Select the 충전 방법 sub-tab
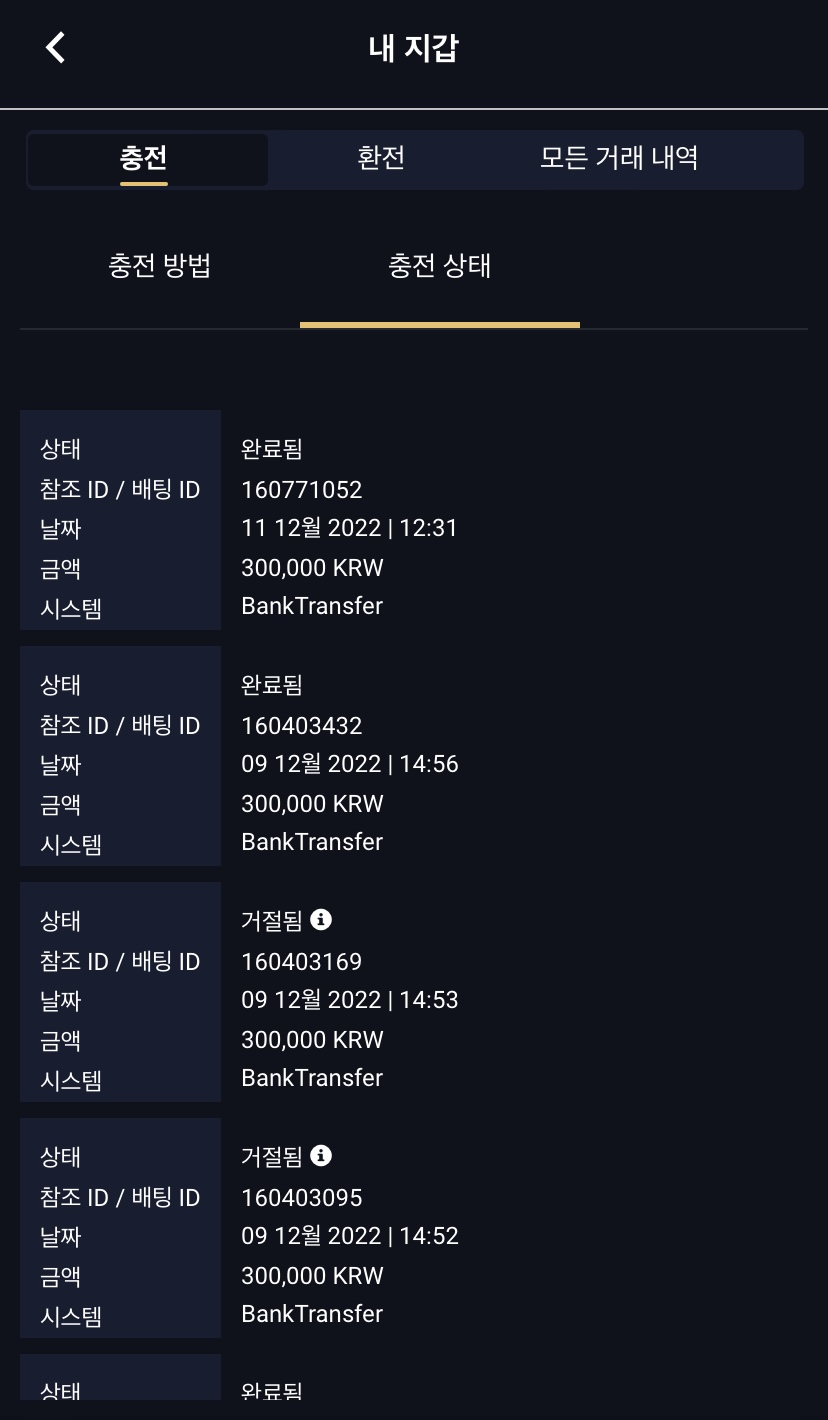The height and width of the screenshot is (1420, 828). 160,266
